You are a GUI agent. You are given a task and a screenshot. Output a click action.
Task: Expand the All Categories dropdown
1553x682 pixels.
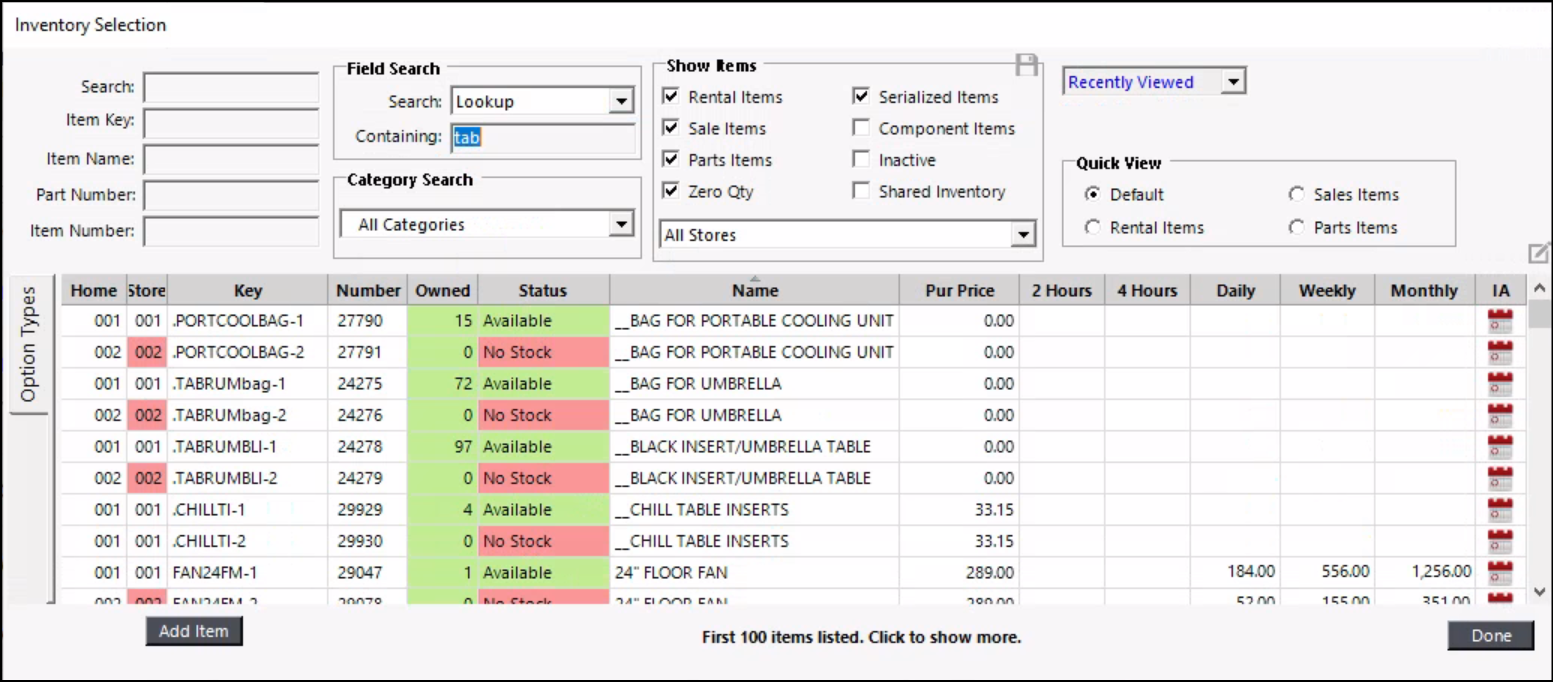pyautogui.click(x=622, y=225)
